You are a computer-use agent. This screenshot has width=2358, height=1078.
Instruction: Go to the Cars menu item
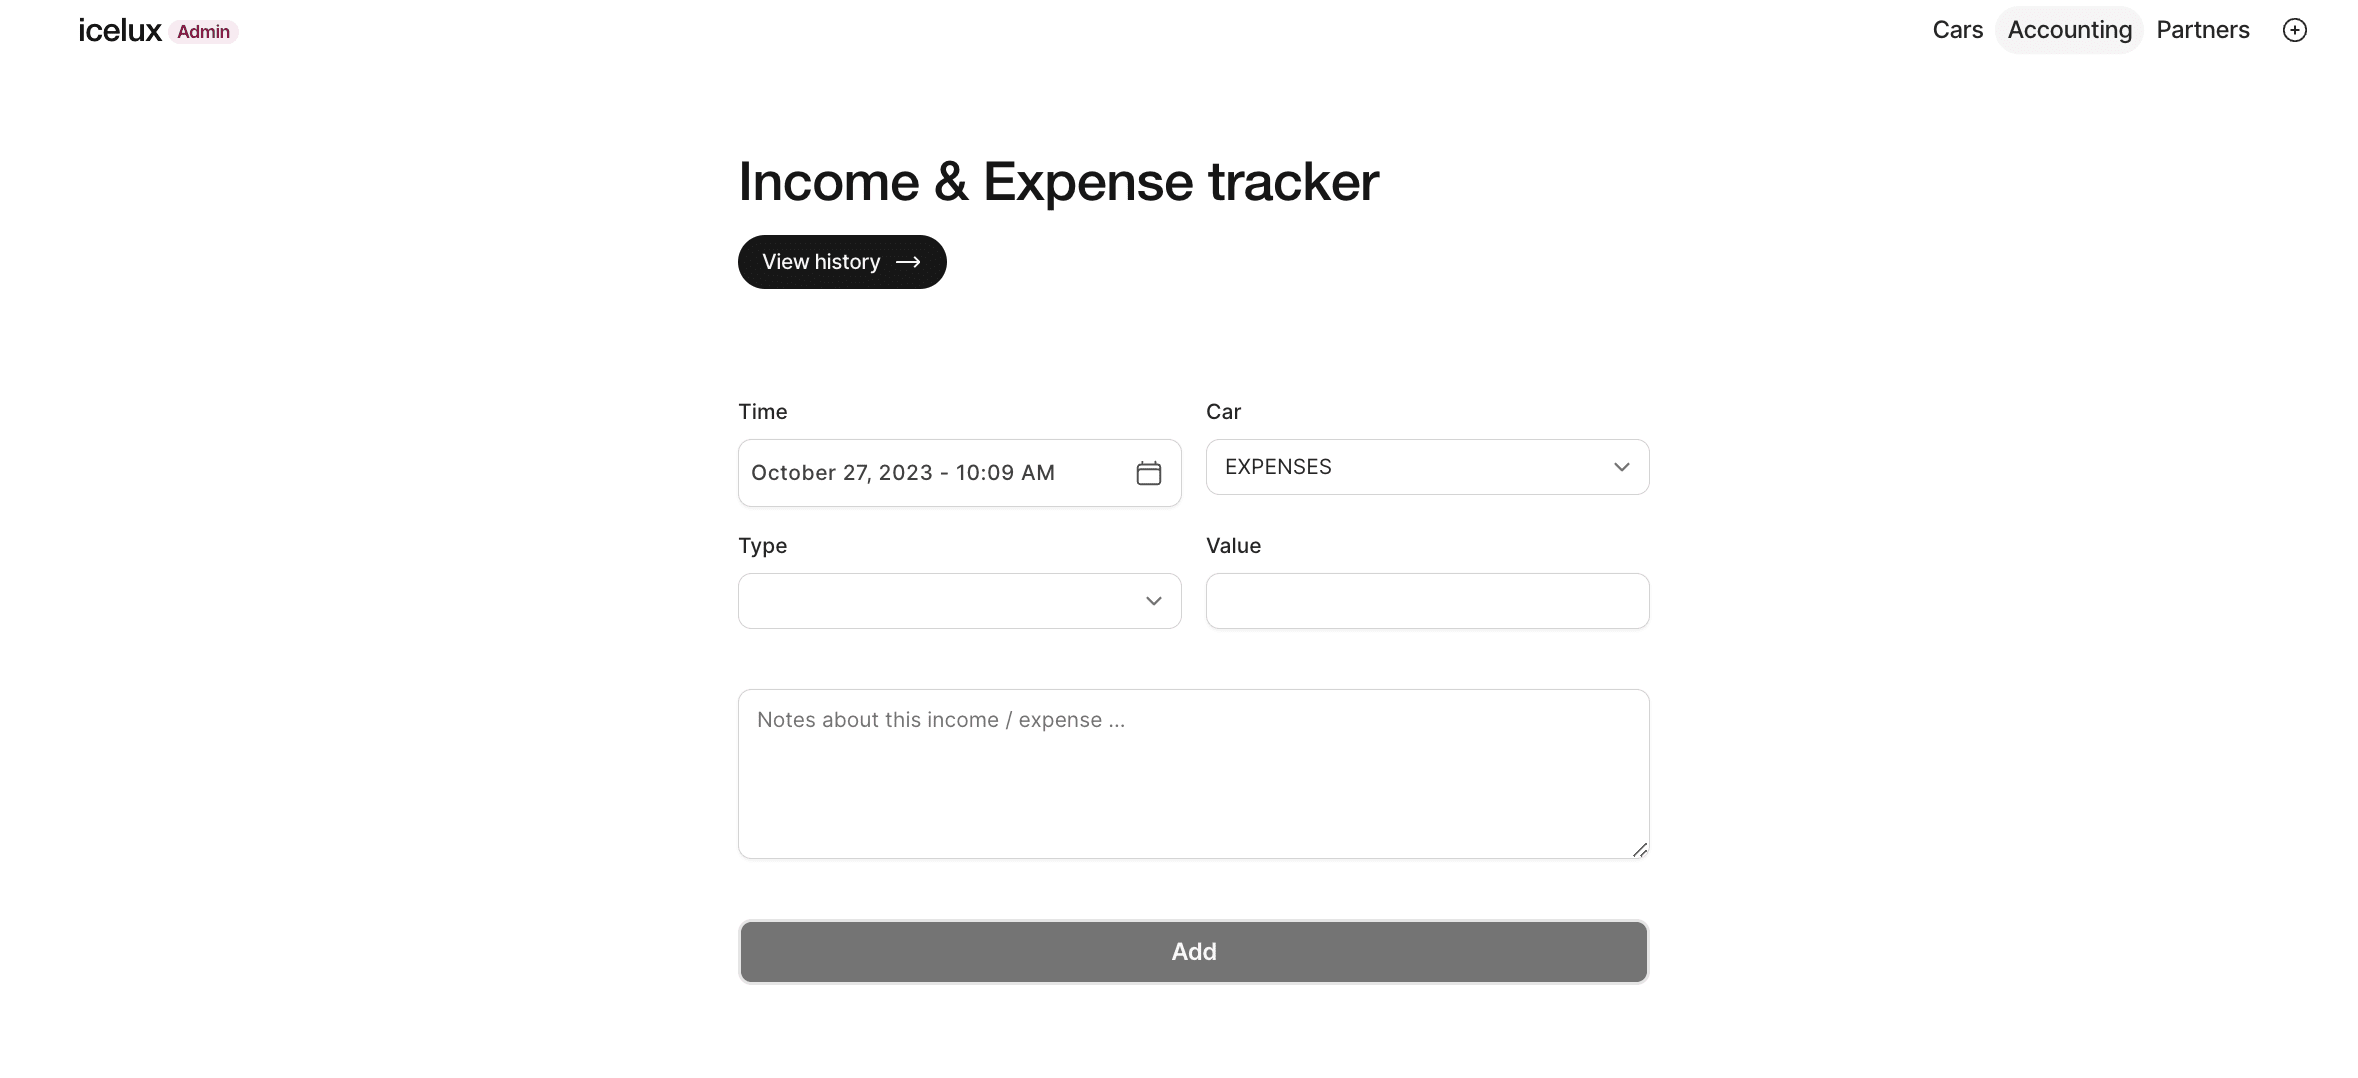(x=1957, y=30)
